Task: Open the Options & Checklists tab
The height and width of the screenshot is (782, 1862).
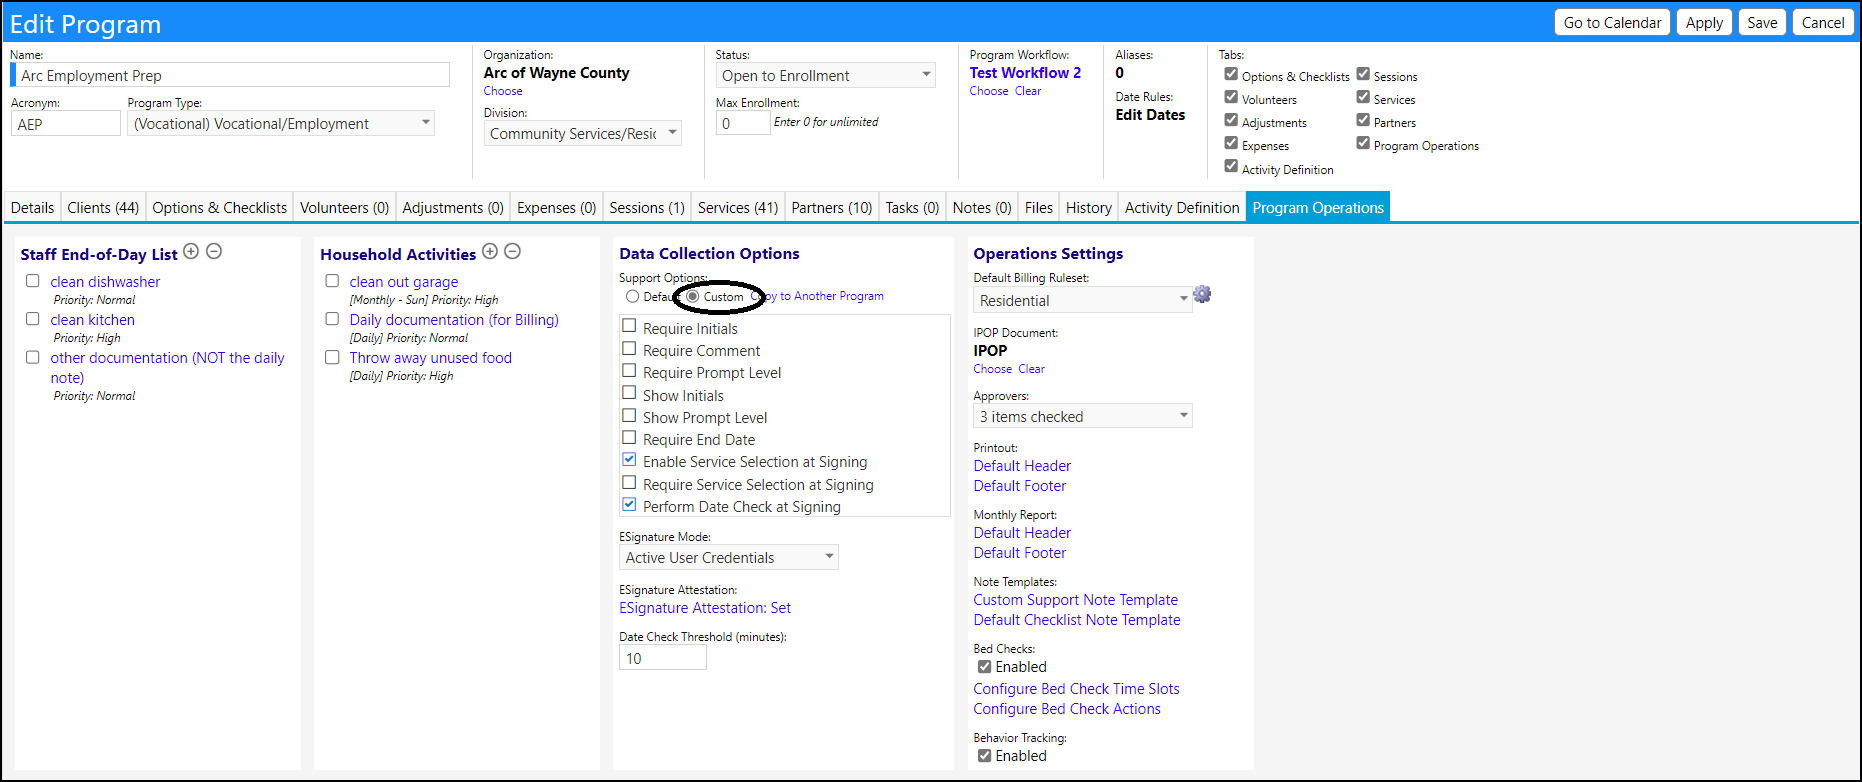Action: [220, 207]
